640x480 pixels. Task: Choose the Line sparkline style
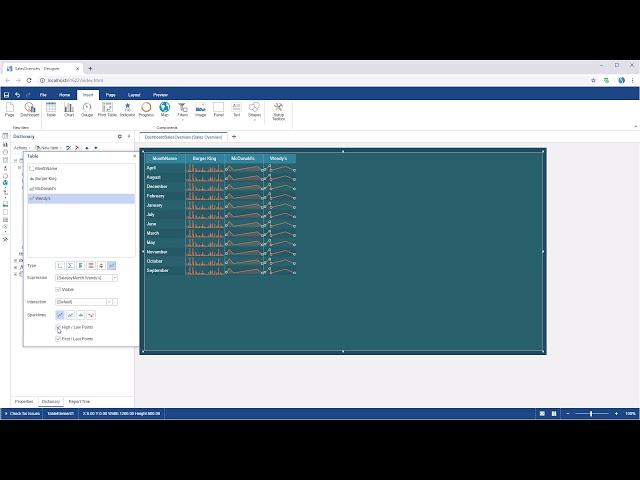point(60,315)
